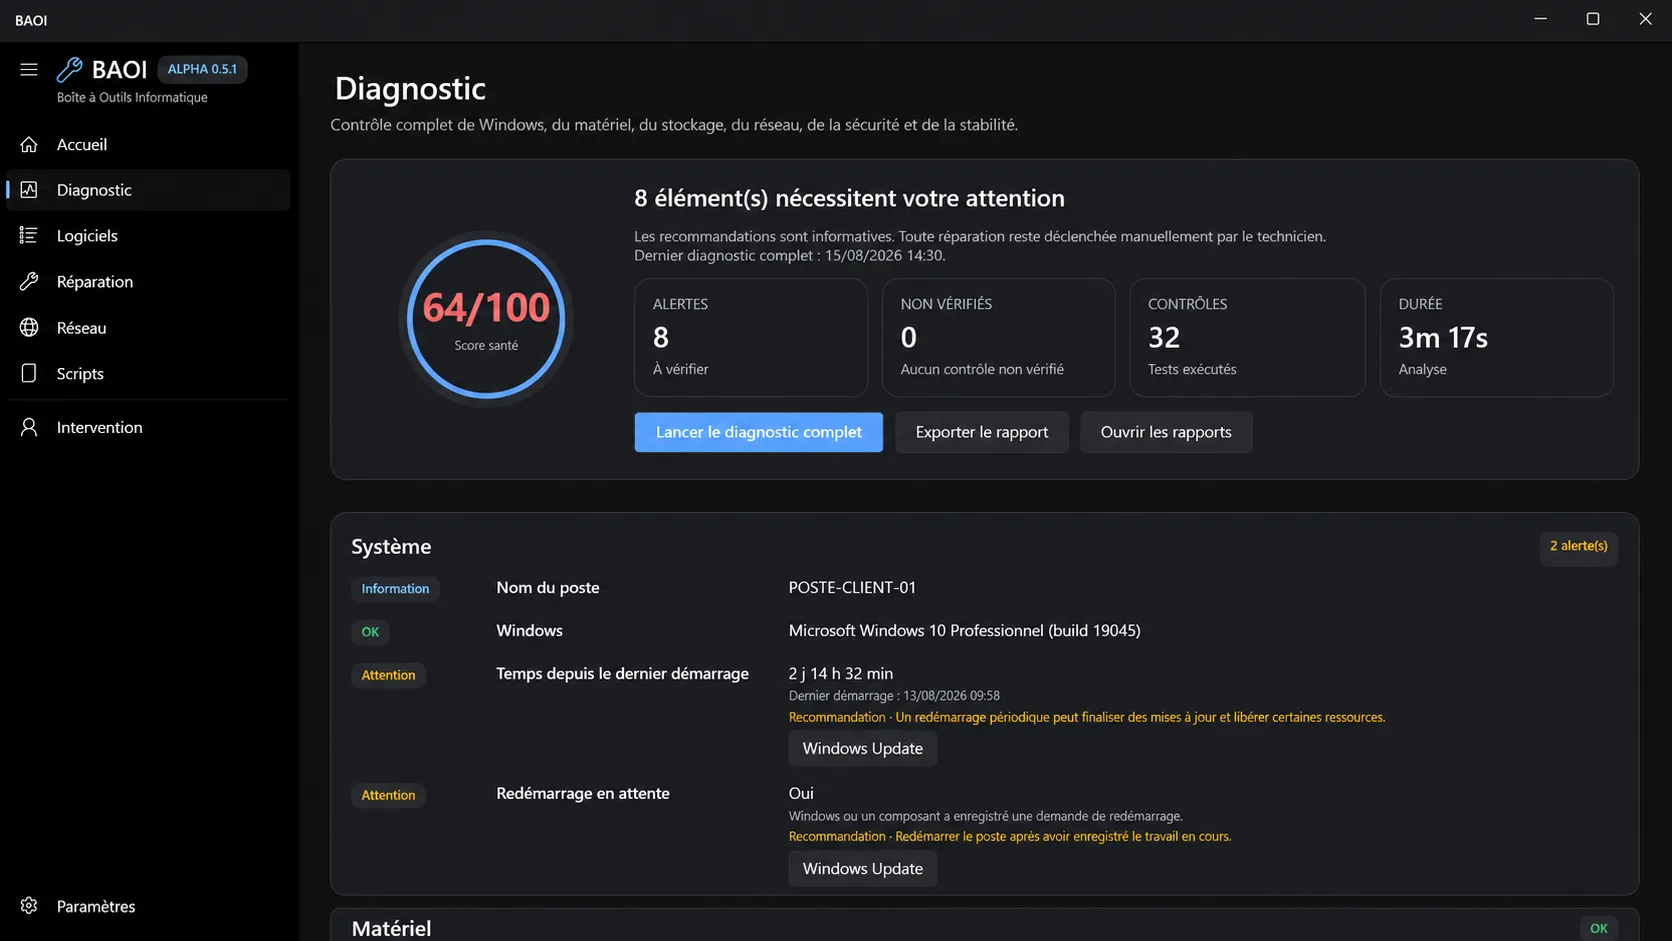Click the CONTRÔLES 32 card
This screenshot has height=941, width=1672.
click(x=1247, y=337)
